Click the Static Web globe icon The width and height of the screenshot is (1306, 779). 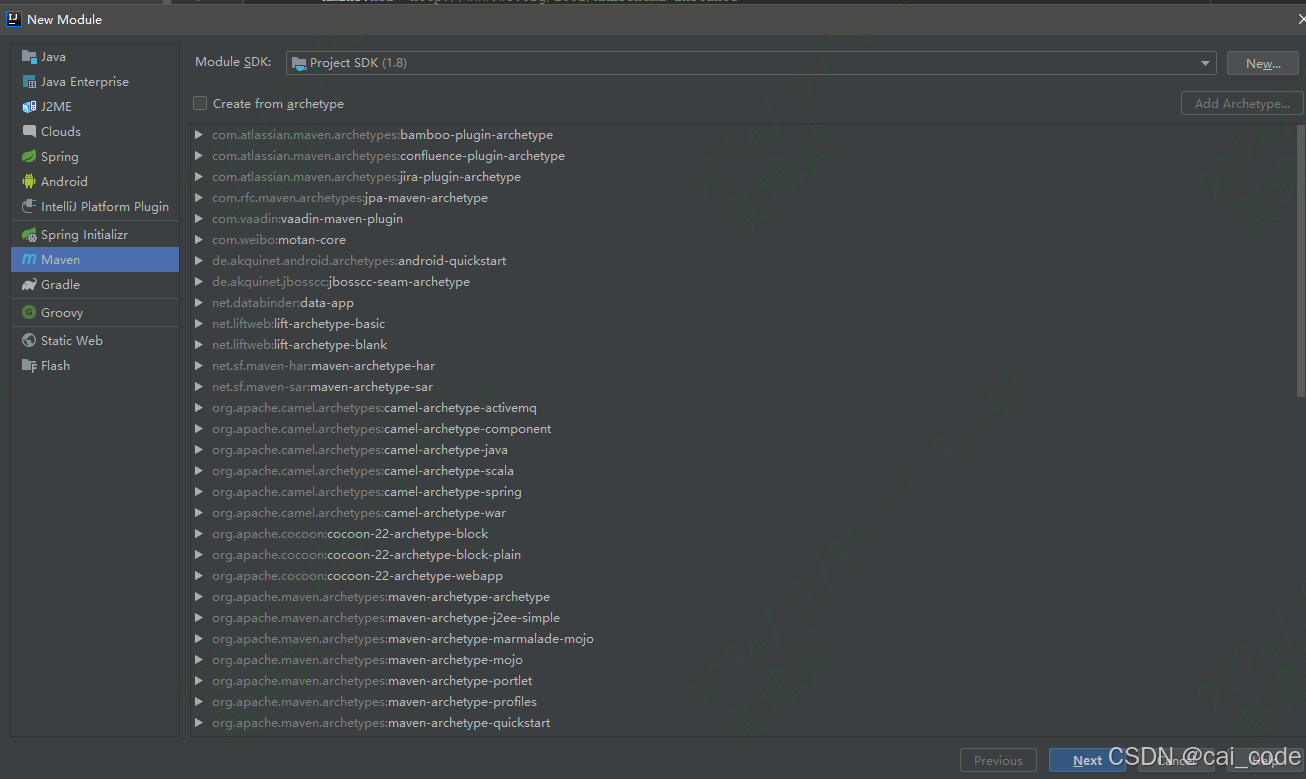pyautogui.click(x=29, y=341)
